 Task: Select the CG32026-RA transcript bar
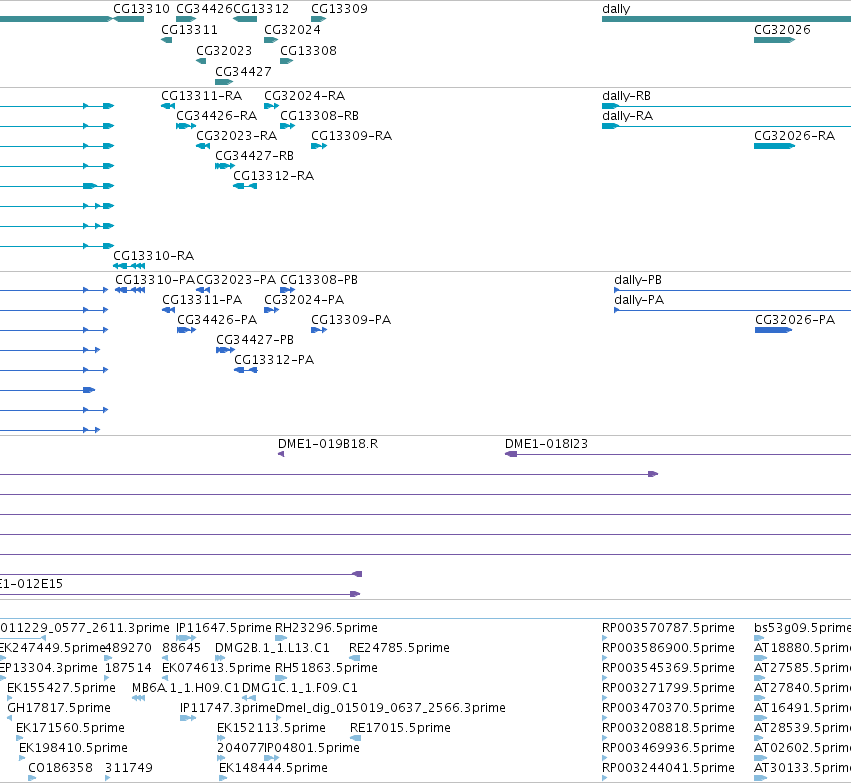pyautogui.click(x=774, y=146)
